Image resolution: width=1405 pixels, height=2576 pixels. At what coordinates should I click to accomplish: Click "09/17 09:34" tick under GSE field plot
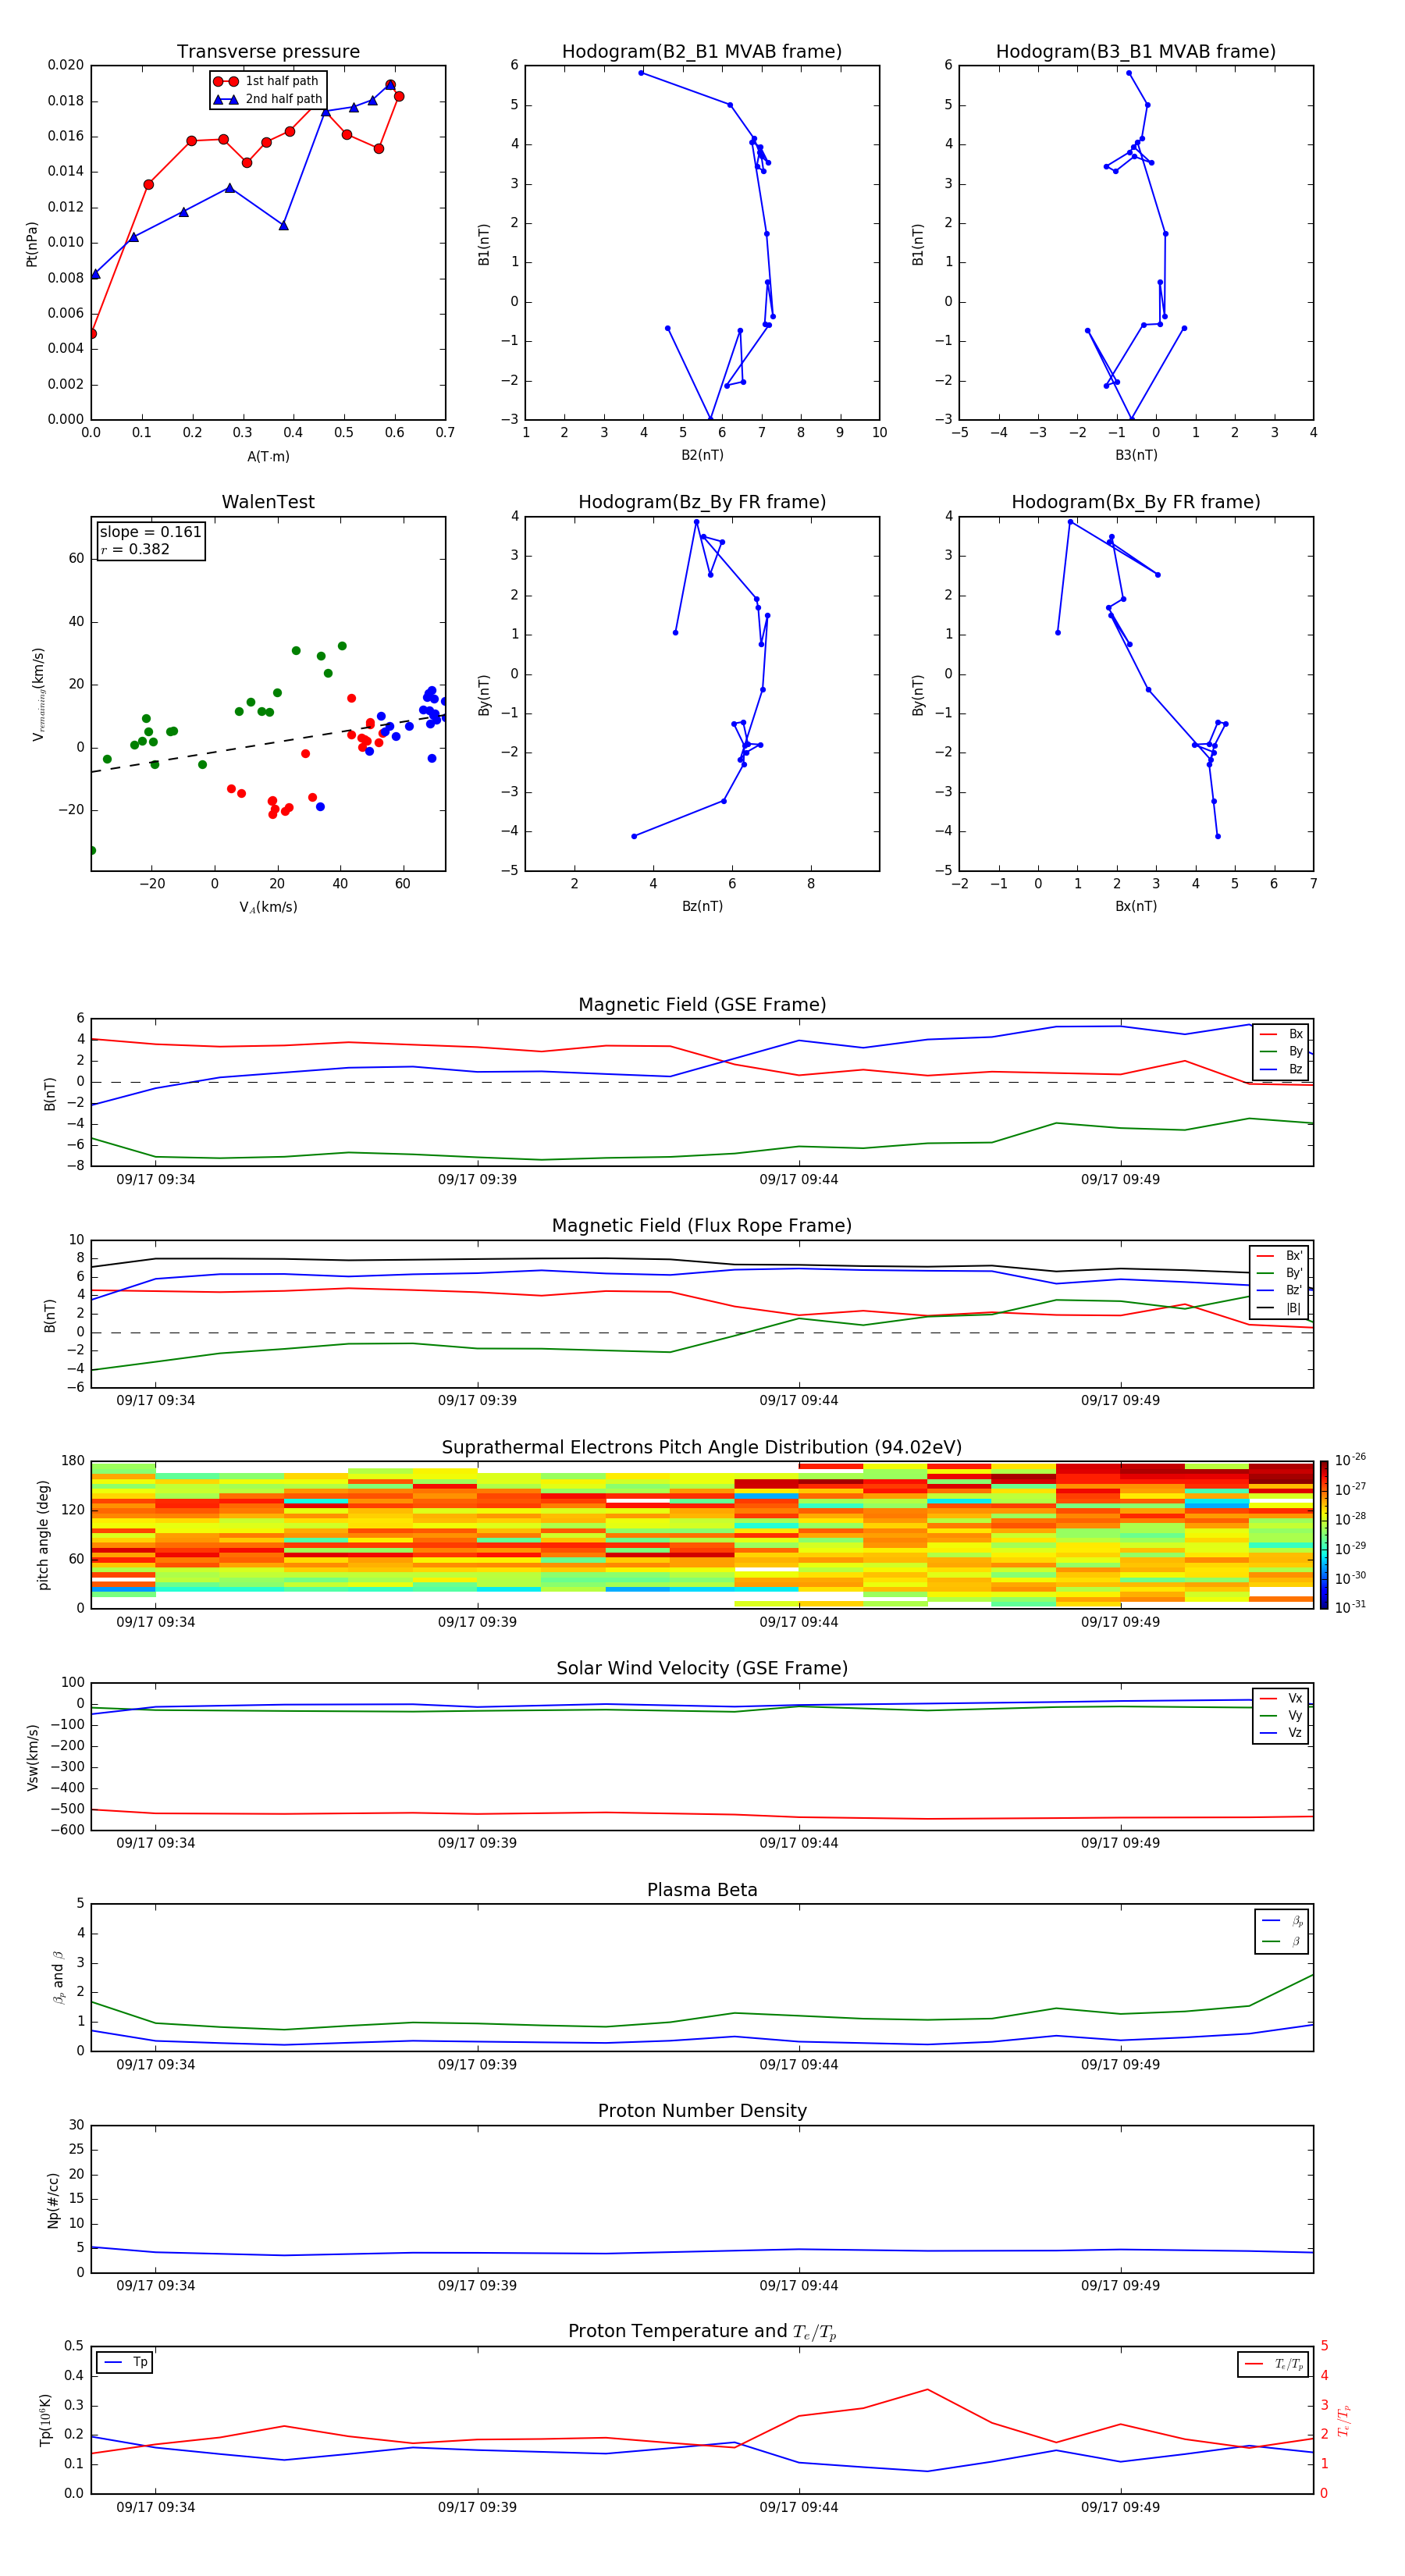pyautogui.click(x=155, y=1180)
